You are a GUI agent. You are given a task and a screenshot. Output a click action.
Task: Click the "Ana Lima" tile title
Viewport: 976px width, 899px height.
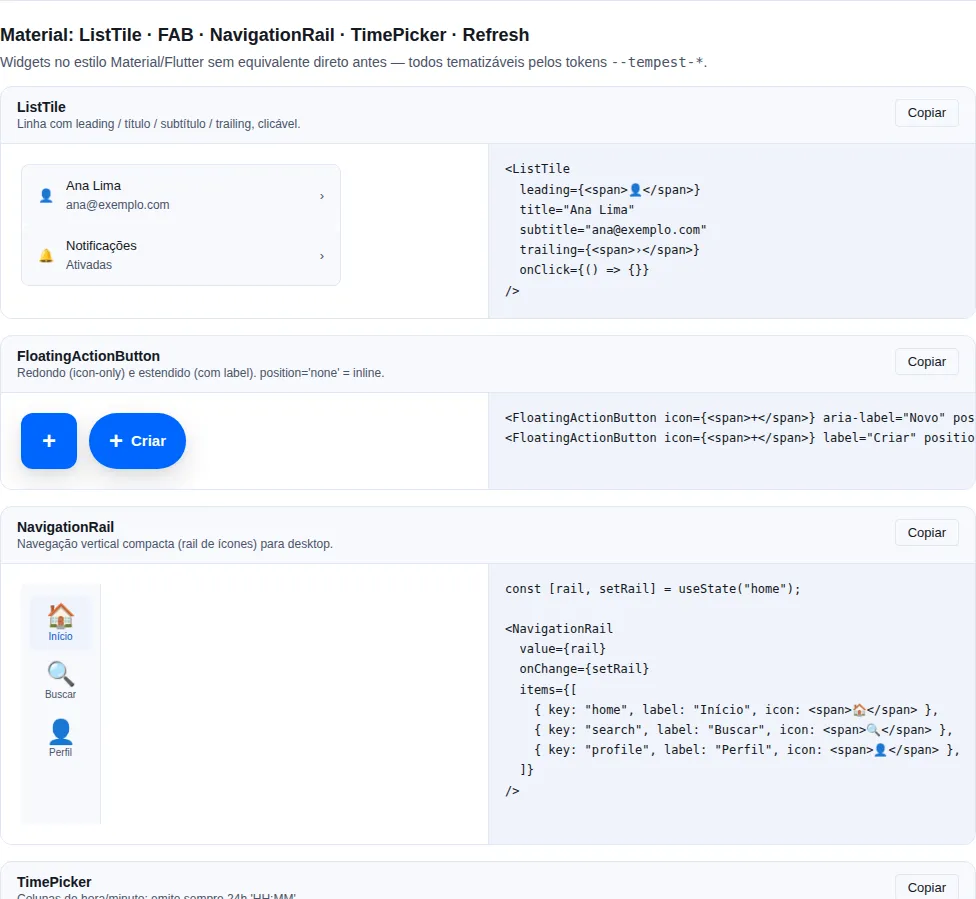click(x=93, y=186)
